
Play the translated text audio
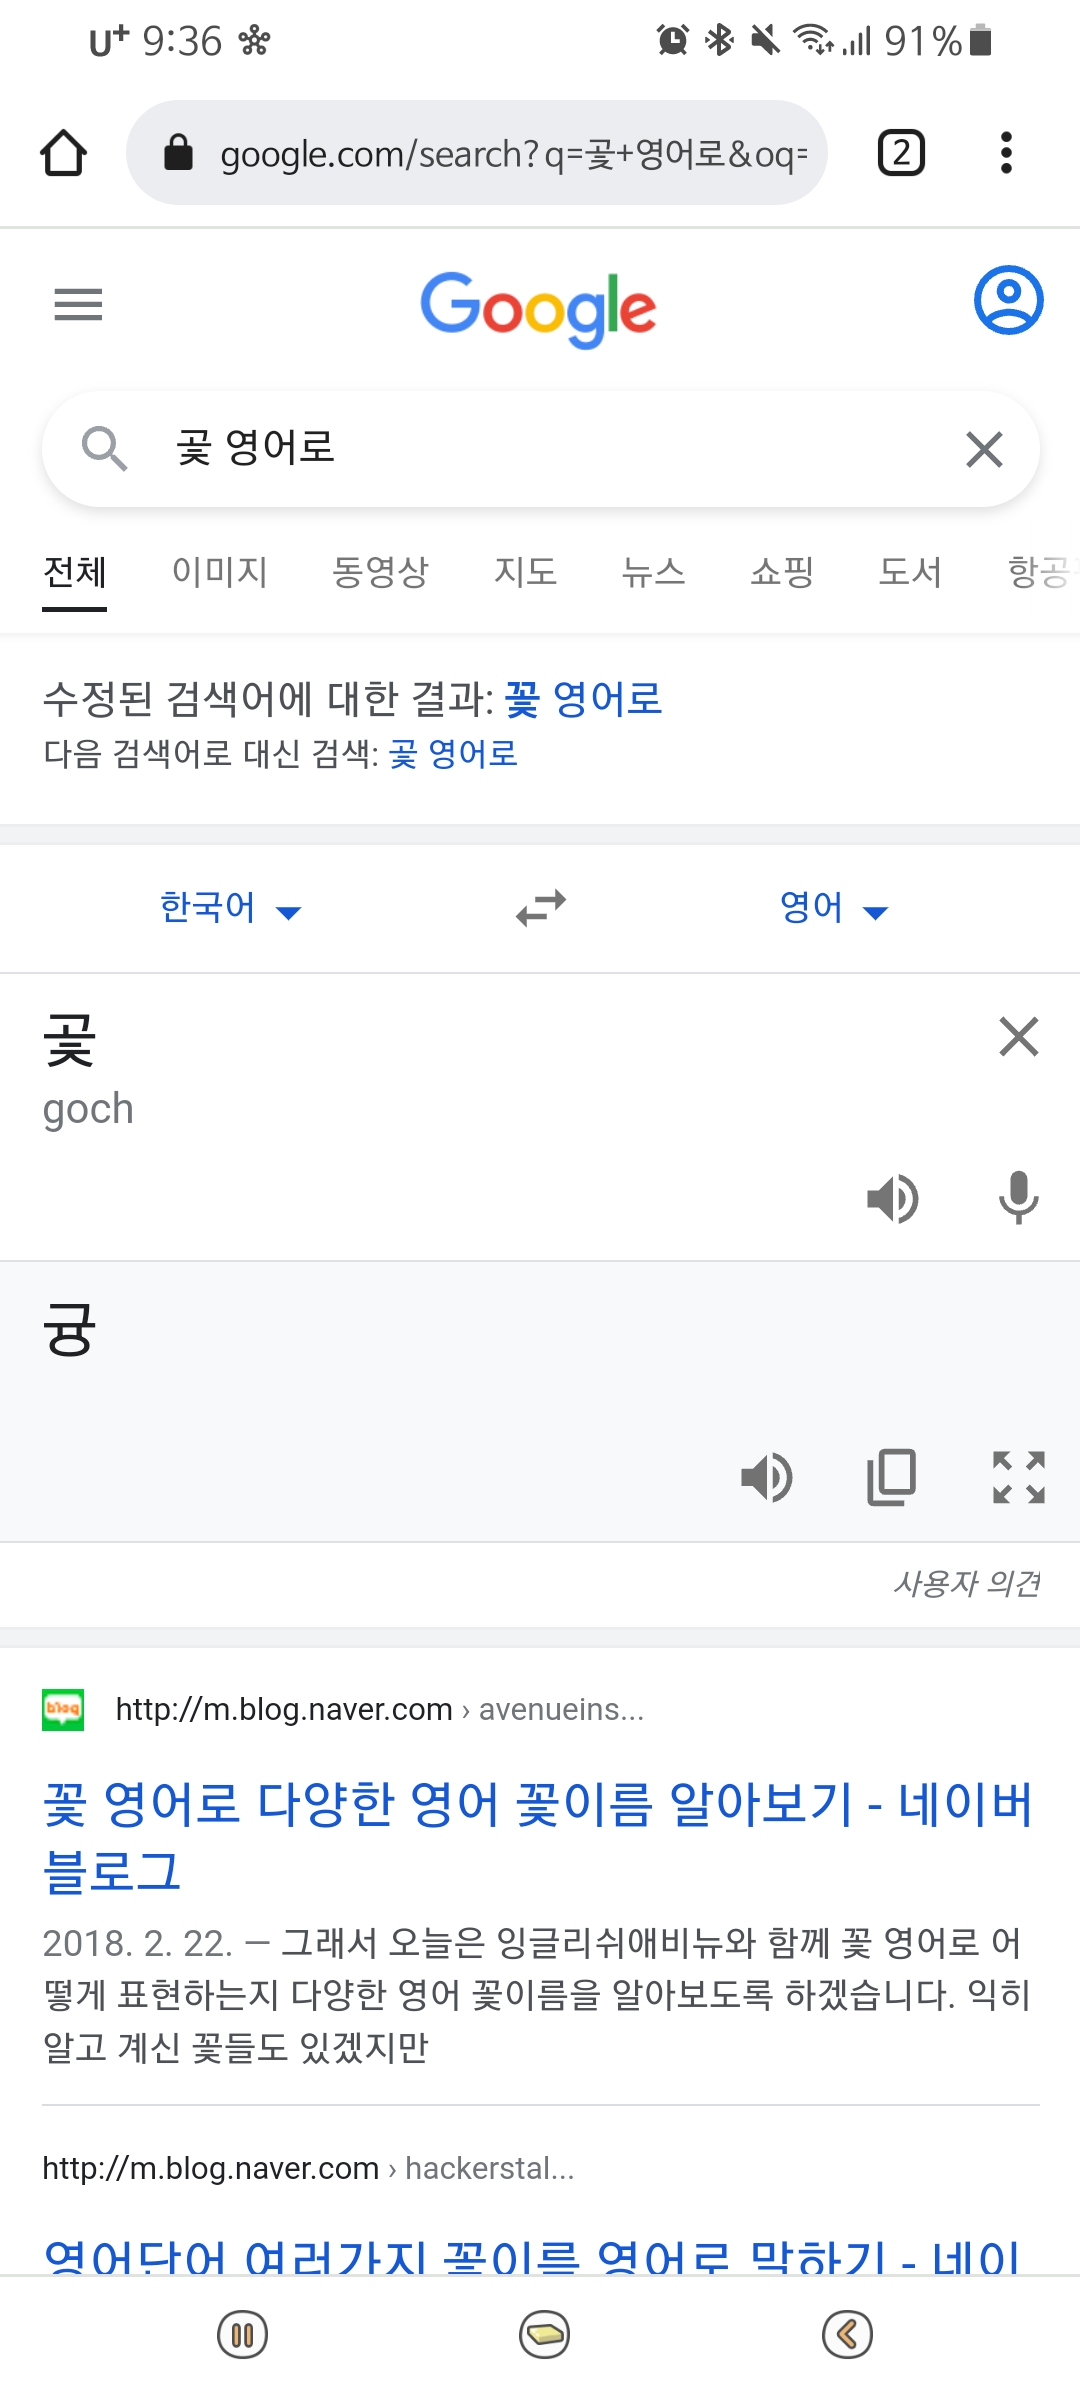(766, 1477)
